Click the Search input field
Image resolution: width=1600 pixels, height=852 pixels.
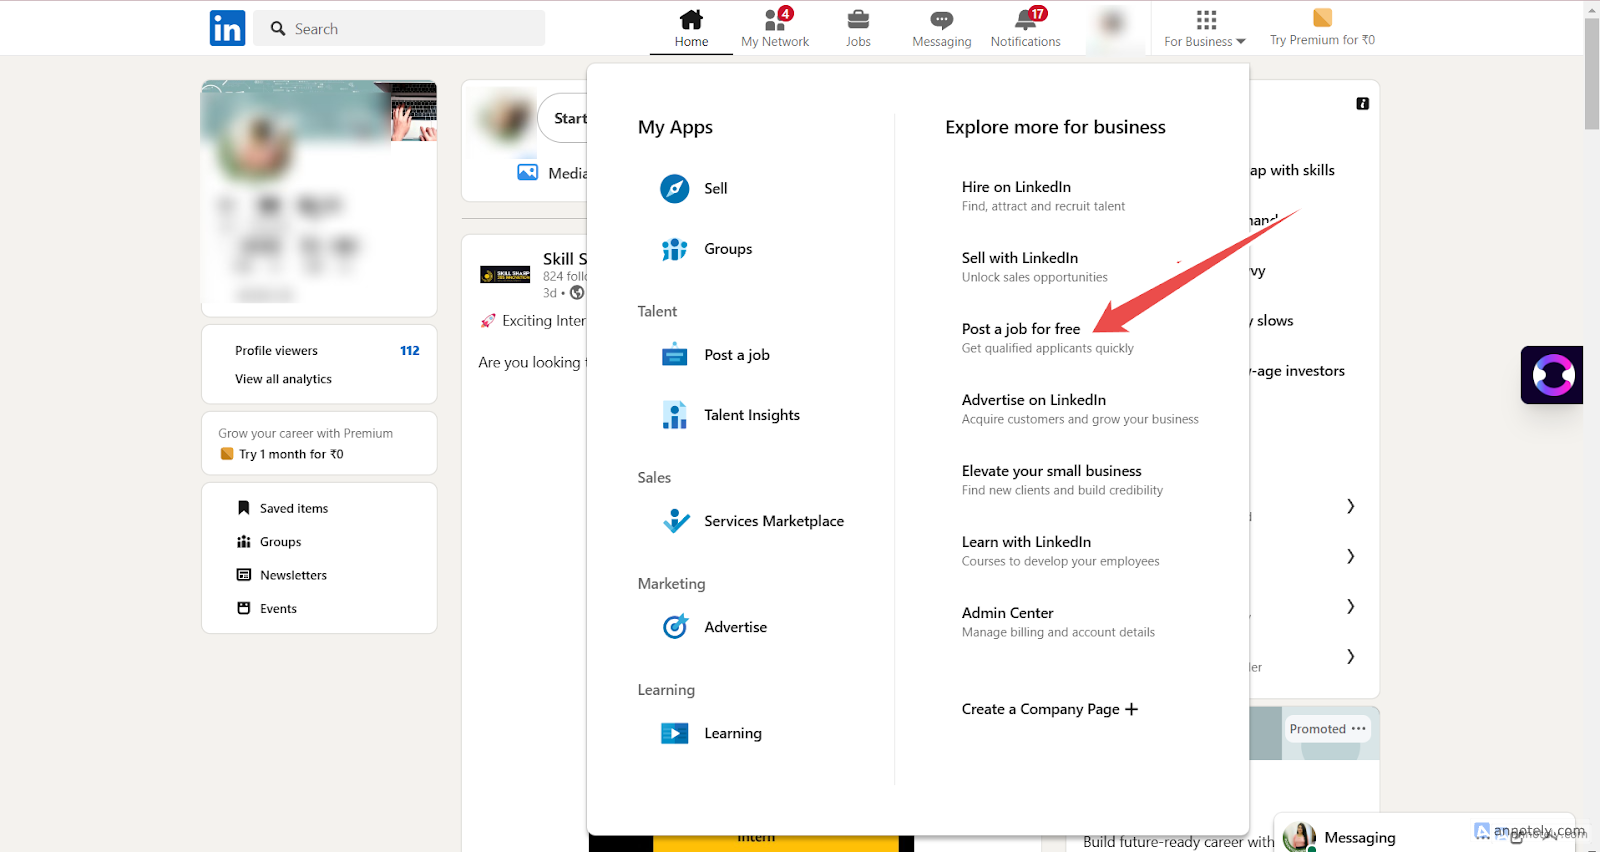click(399, 29)
